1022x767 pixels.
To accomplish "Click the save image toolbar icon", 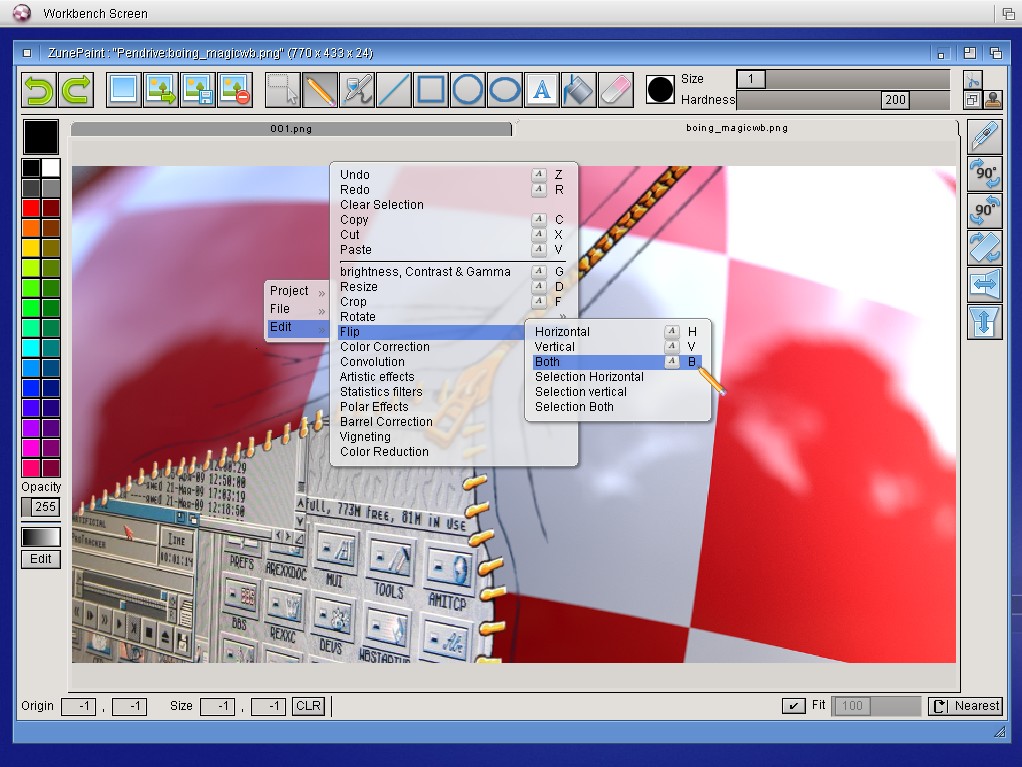I will [x=198, y=90].
